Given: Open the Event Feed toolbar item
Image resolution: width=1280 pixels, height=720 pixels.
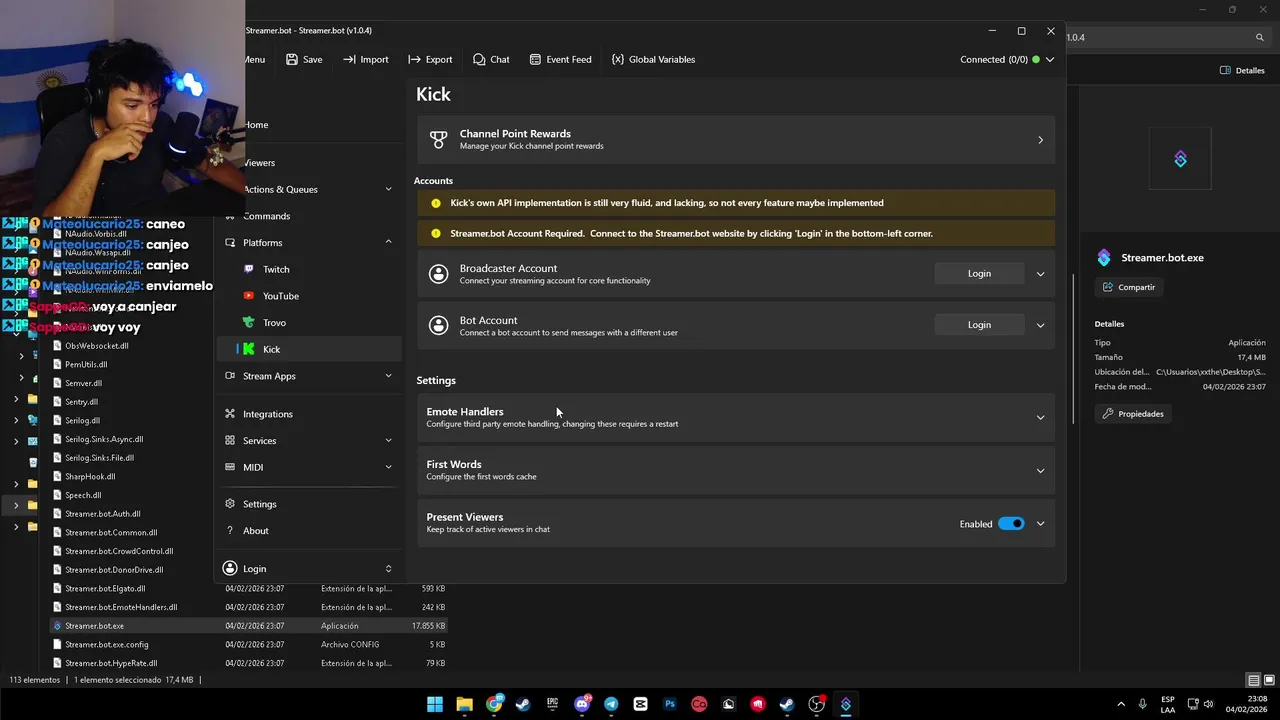Looking at the screenshot, I should (x=560, y=59).
